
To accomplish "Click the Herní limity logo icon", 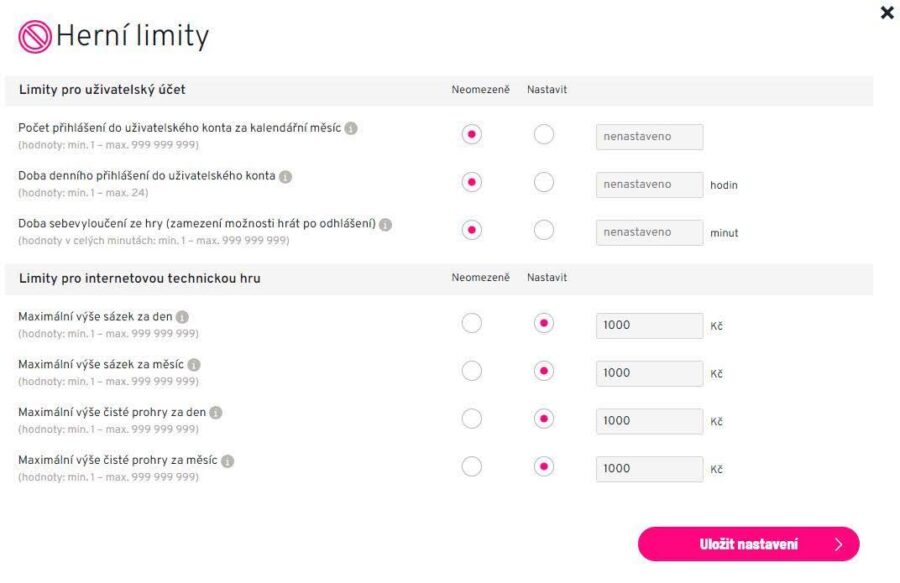I will 34,38.
